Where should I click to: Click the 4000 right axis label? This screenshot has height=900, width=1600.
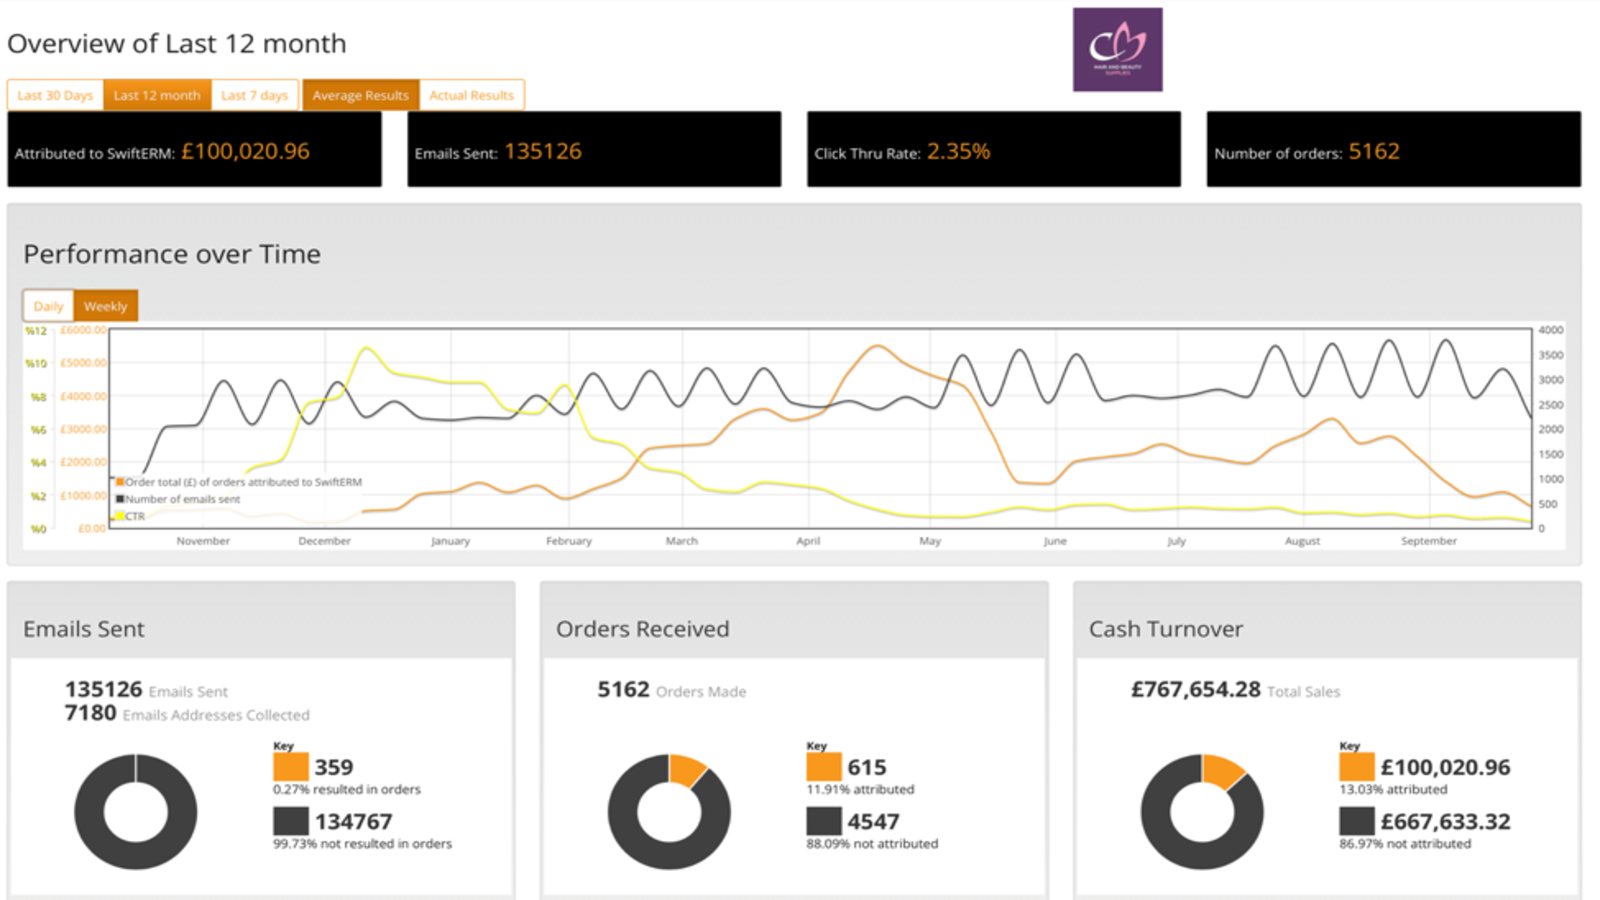(1551, 330)
